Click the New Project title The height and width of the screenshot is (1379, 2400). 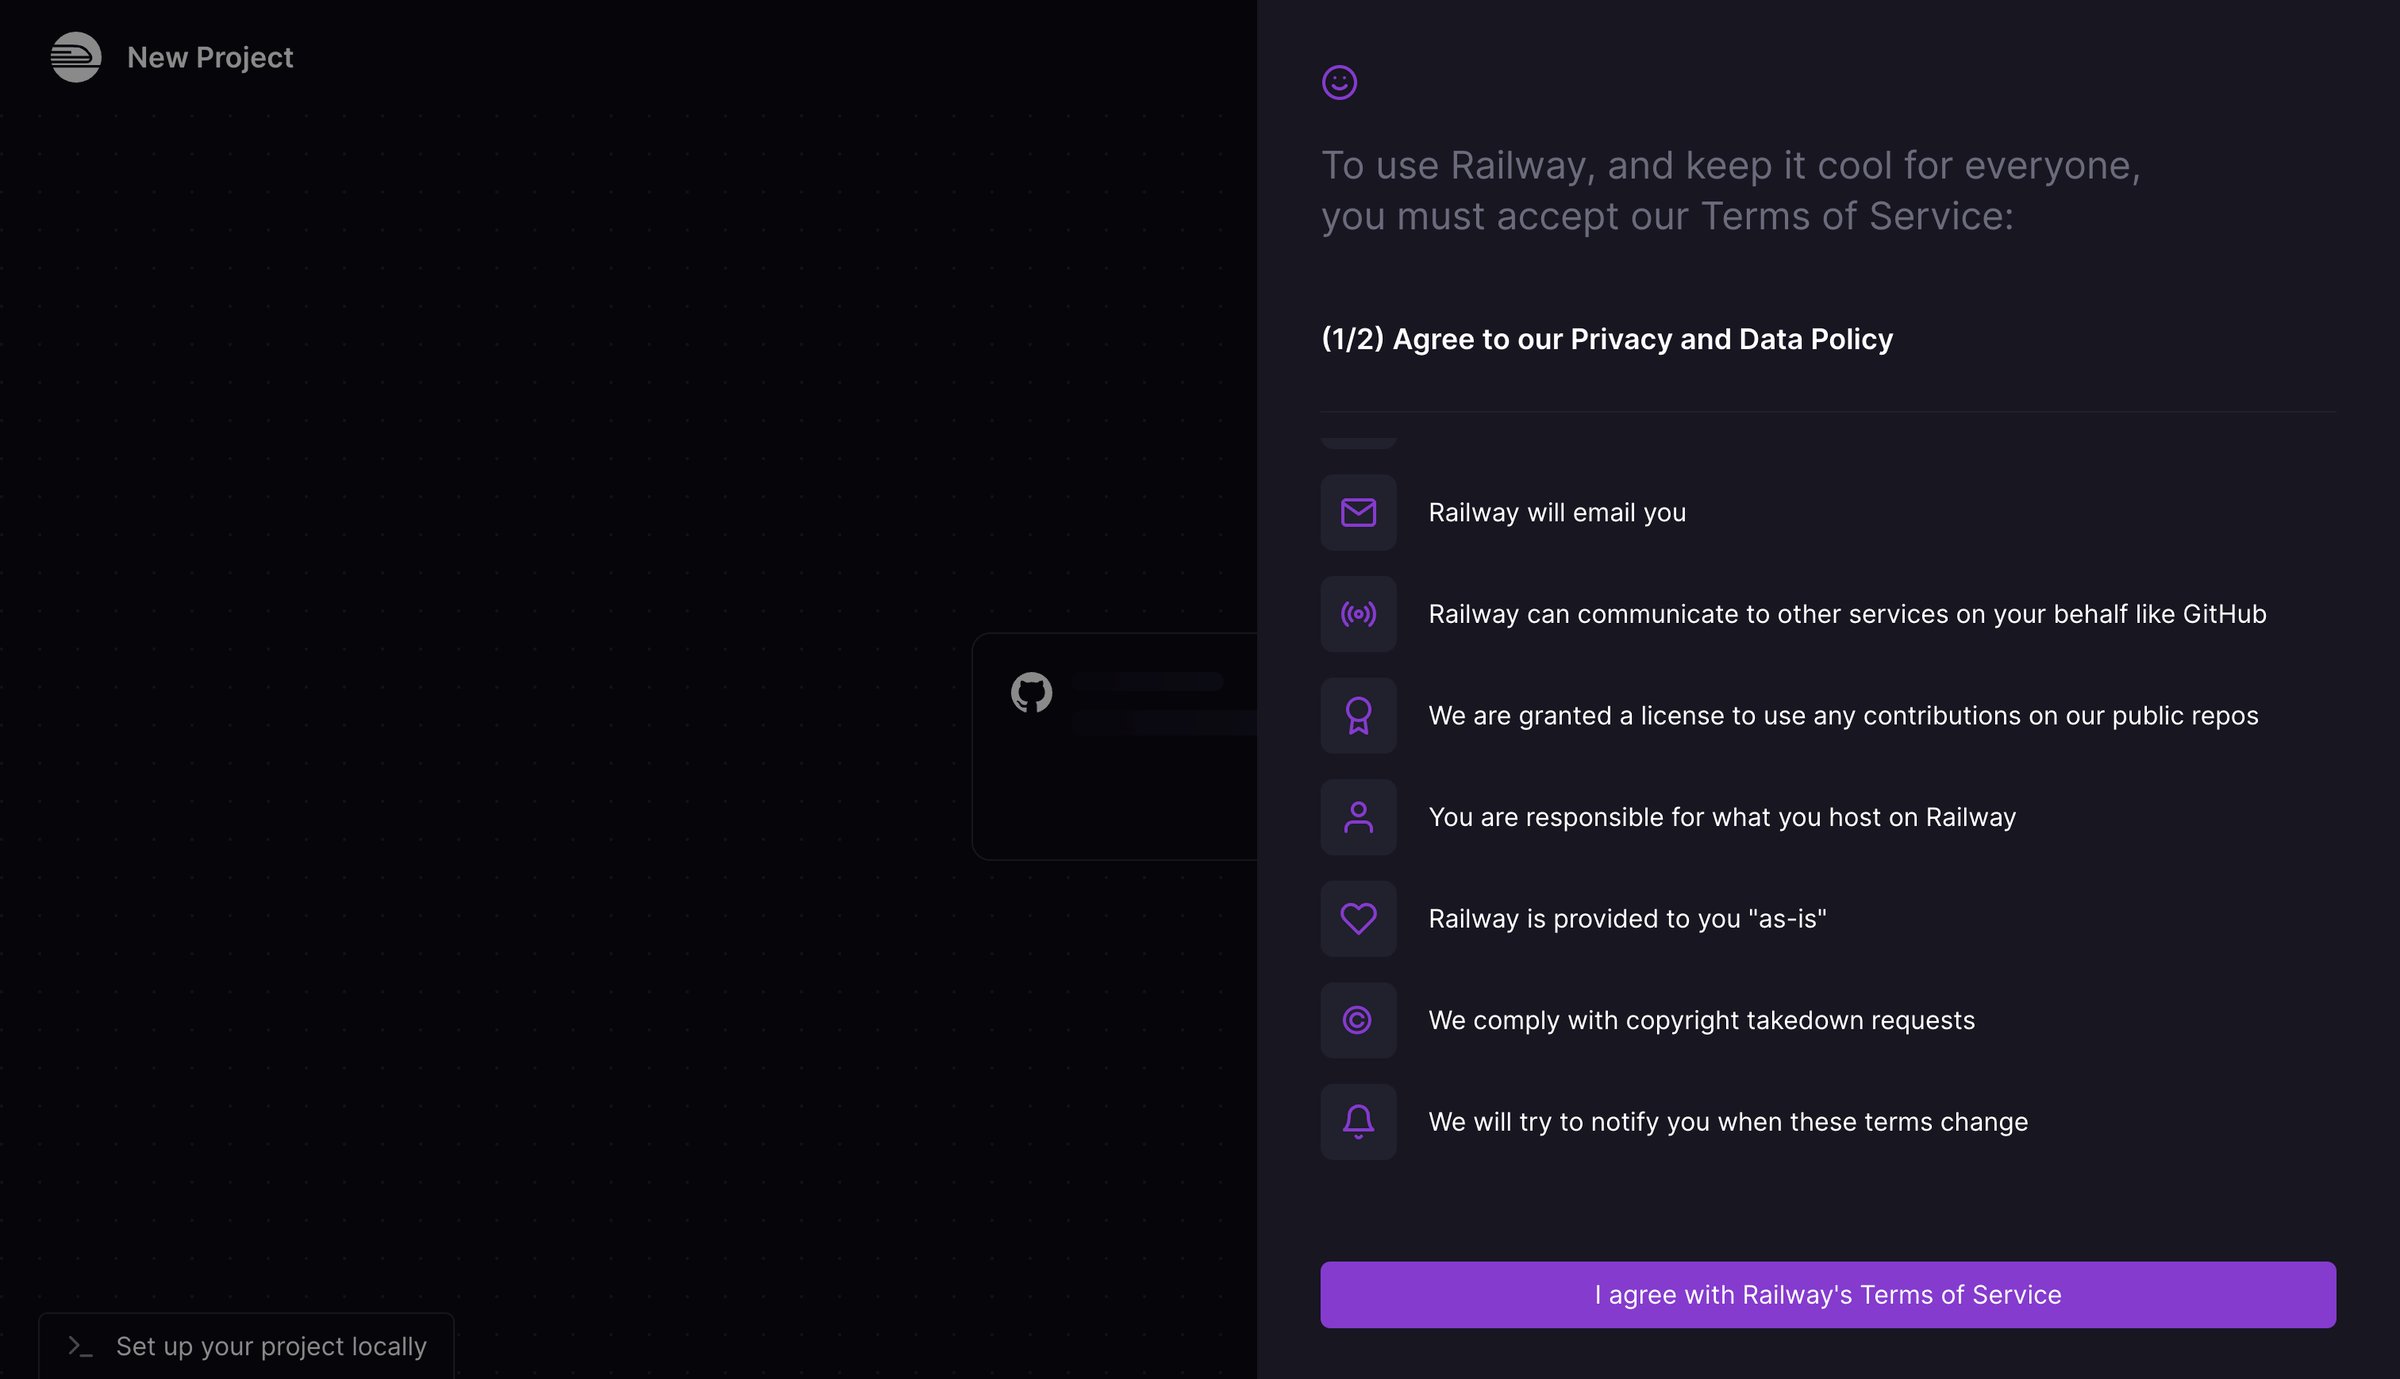(x=210, y=57)
